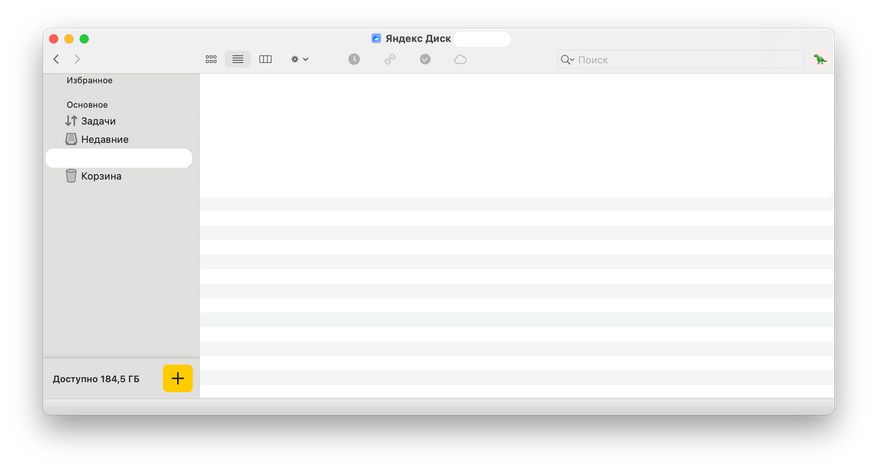Click the checkmark circle toolbar icon

point(425,59)
